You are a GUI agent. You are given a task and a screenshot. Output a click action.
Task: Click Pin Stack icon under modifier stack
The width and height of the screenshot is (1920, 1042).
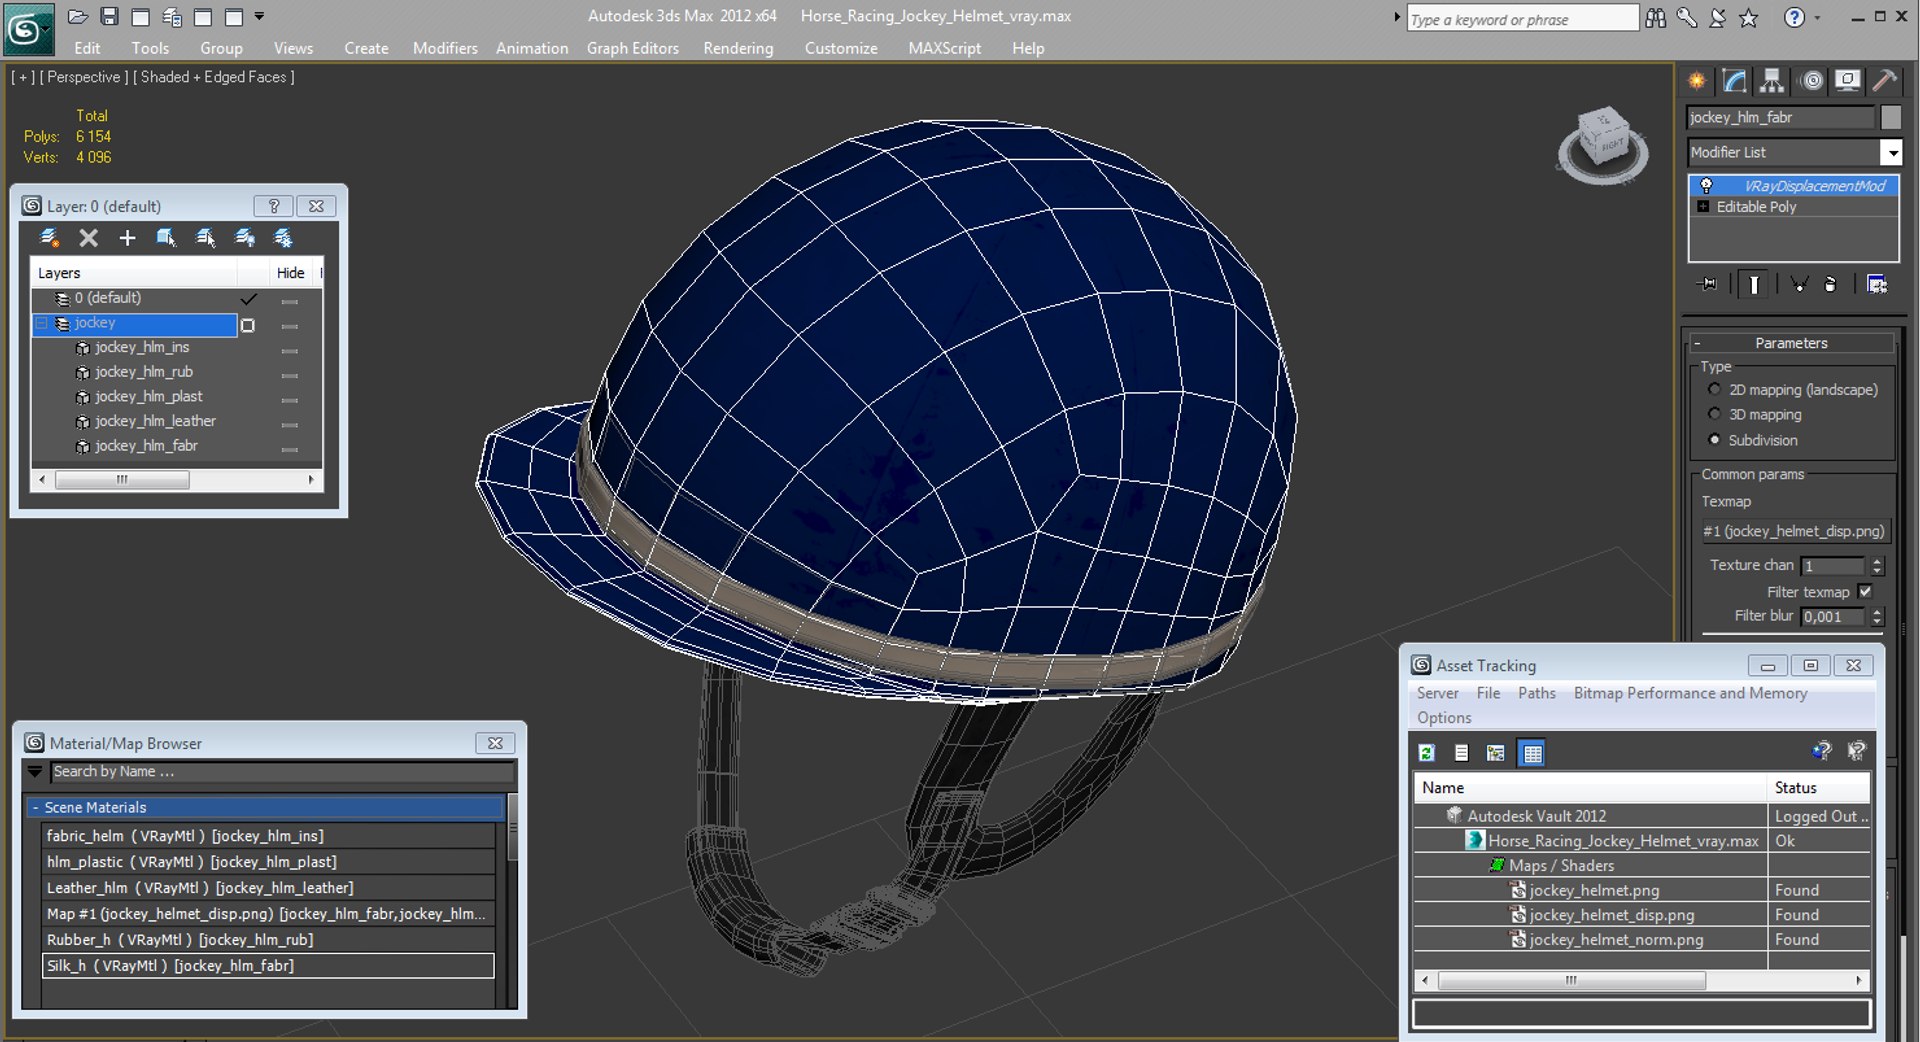pos(1708,285)
